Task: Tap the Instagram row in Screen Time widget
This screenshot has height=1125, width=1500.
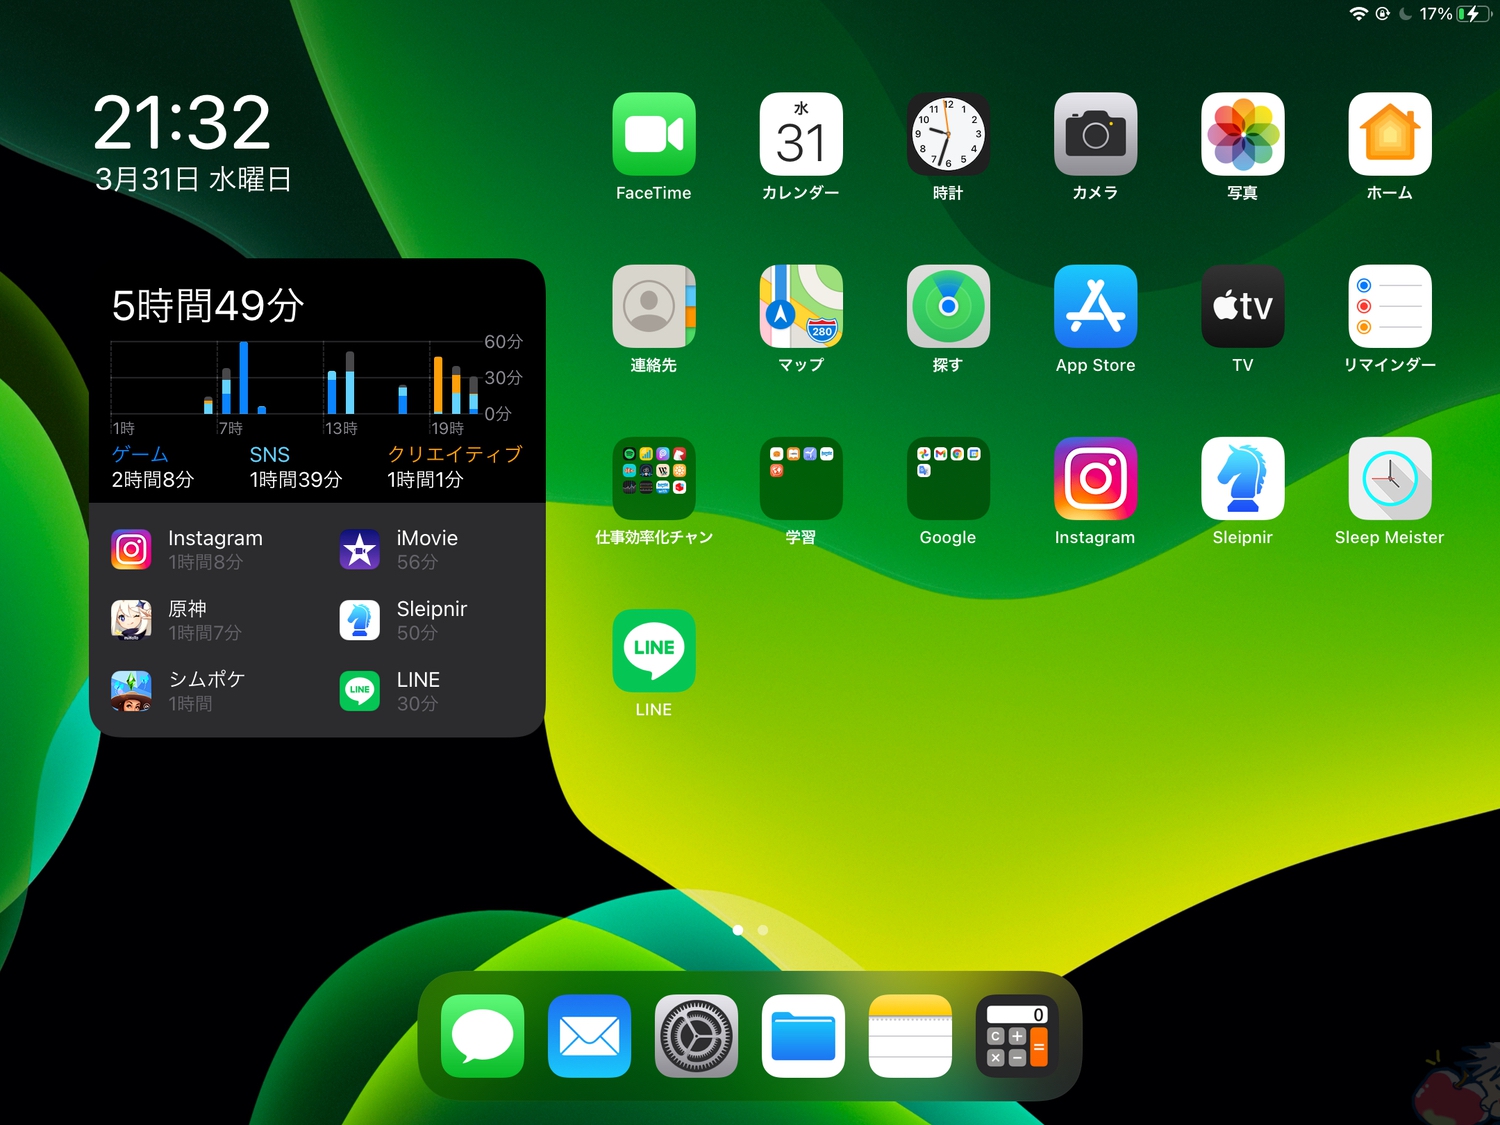Action: tap(188, 549)
